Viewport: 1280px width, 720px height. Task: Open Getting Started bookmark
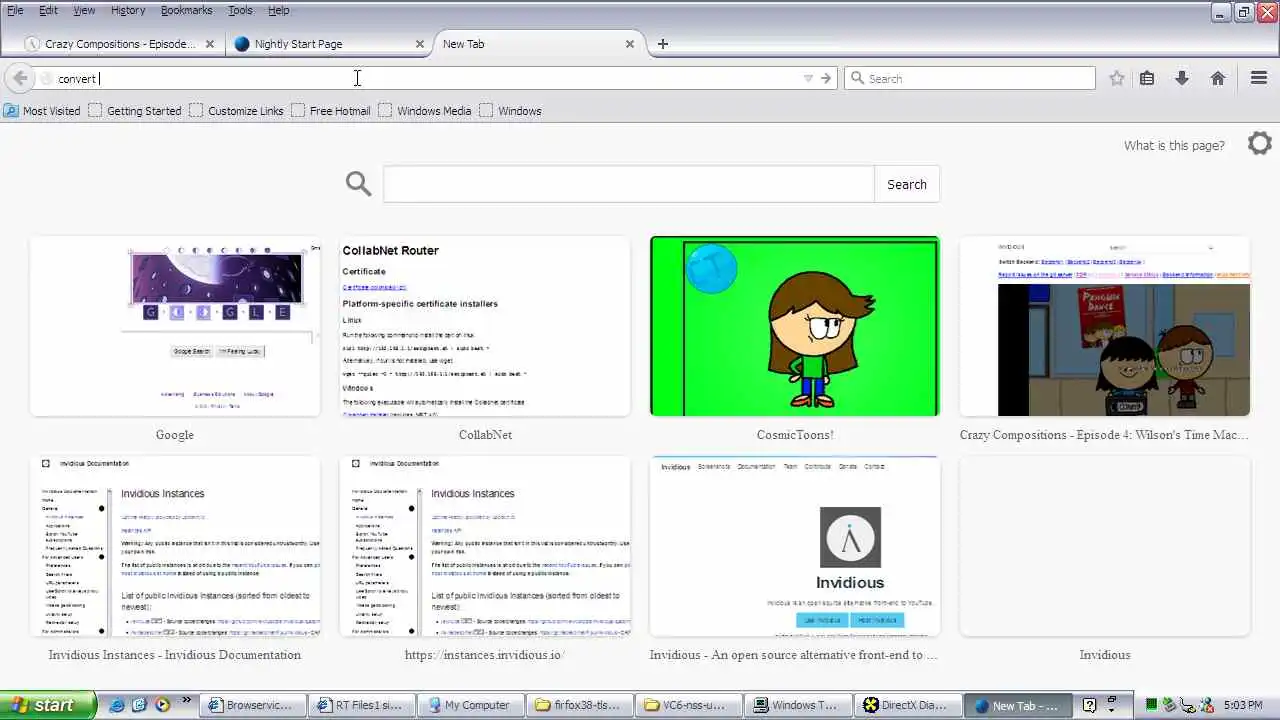(x=135, y=111)
